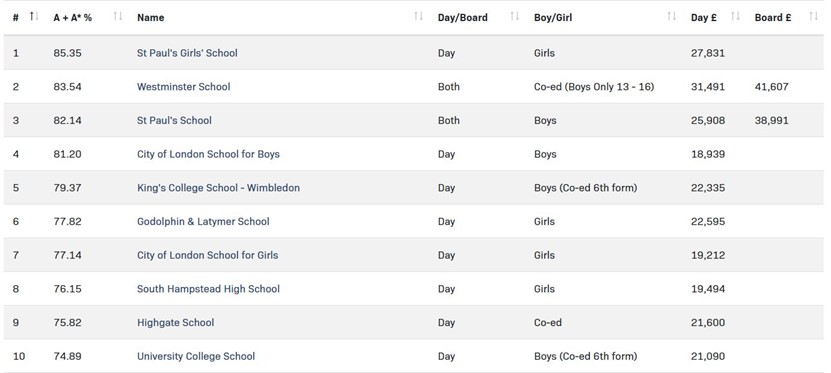Visit St Paul's School page
The image size is (831, 373).
coord(174,120)
